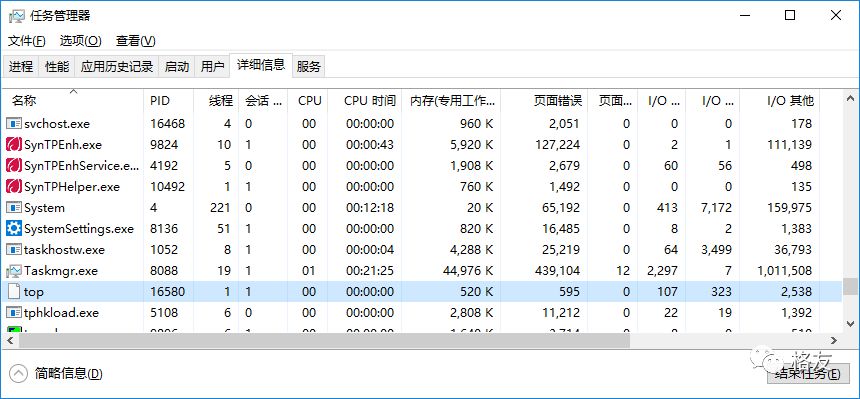The height and width of the screenshot is (399, 860).
Task: Click the SynTPEnhService.exe icon
Action: (13, 166)
